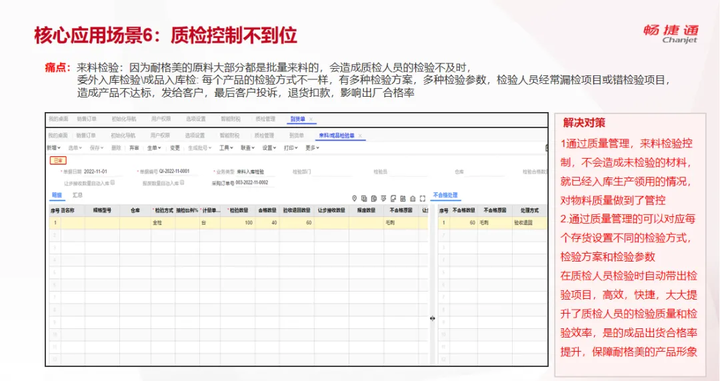Open the 设置 dropdown menu
Screen dimensions: 720x381
pyautogui.click(x=269, y=148)
